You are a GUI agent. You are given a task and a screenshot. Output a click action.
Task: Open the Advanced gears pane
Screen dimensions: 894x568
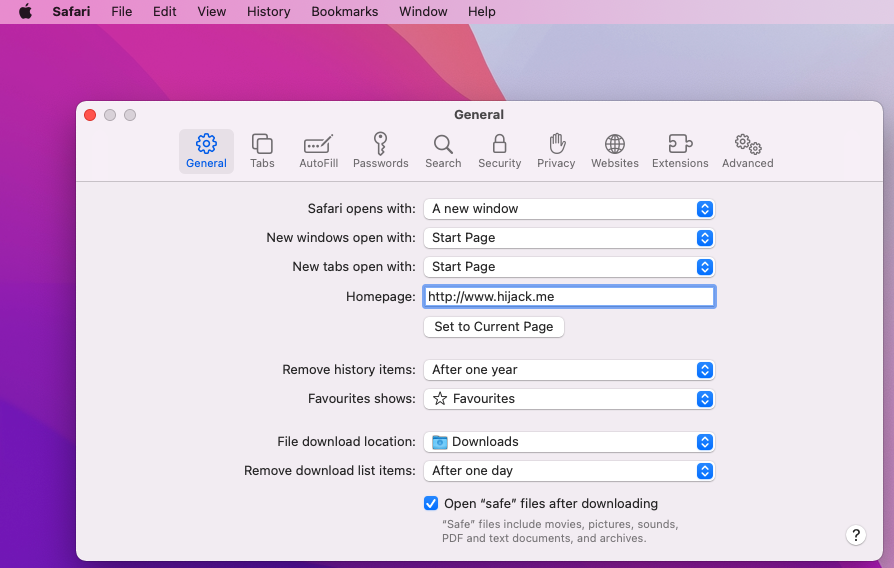(747, 151)
